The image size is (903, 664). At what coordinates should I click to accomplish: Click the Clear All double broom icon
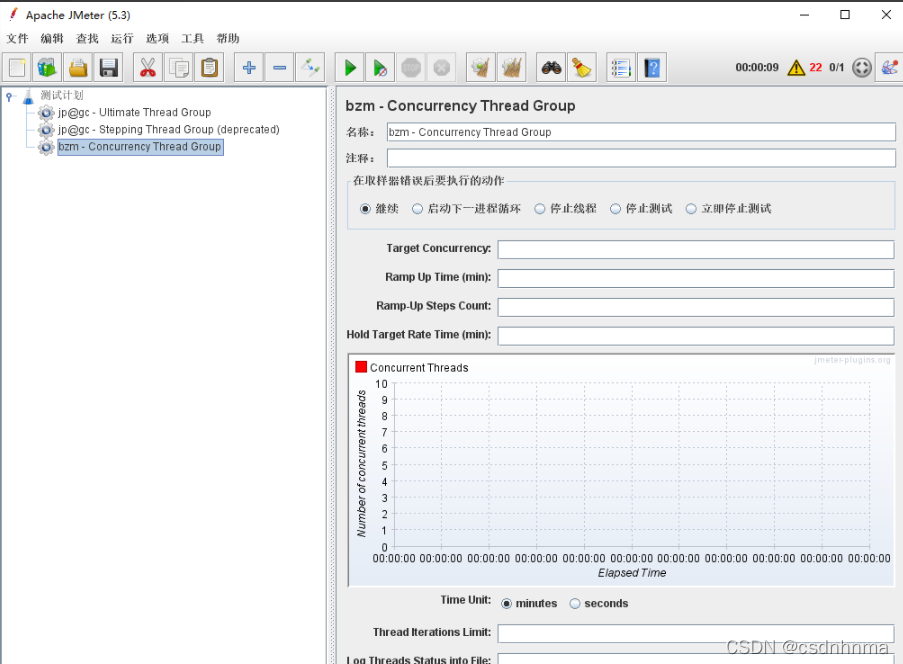tap(511, 68)
